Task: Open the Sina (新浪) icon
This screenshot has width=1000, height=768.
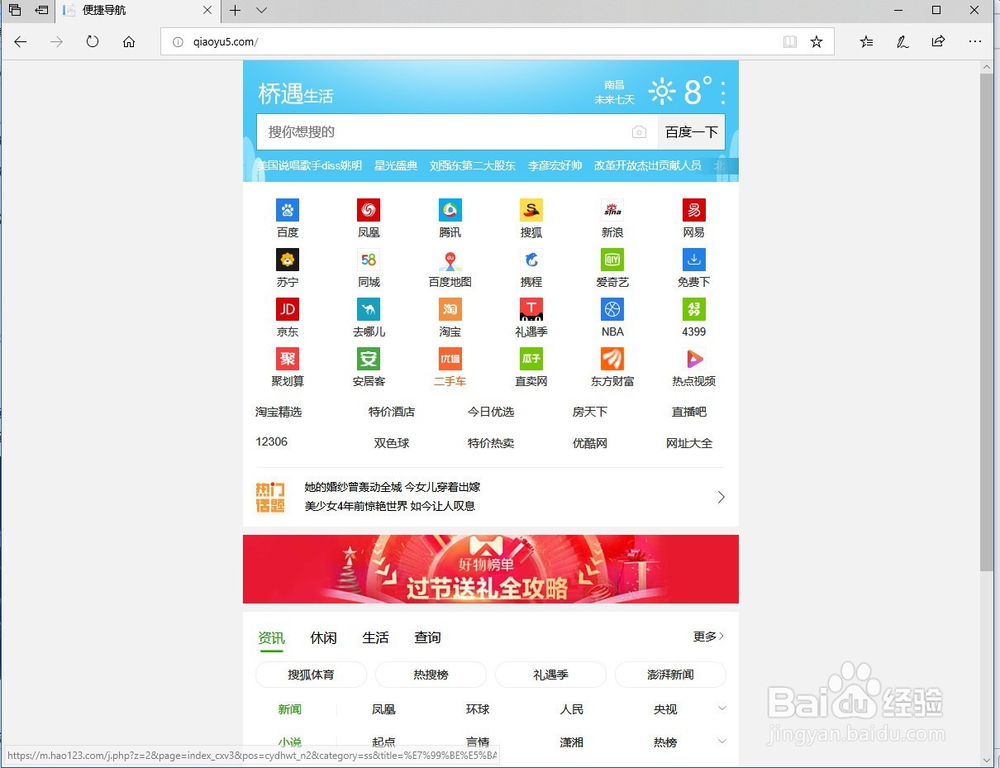Action: 612,210
